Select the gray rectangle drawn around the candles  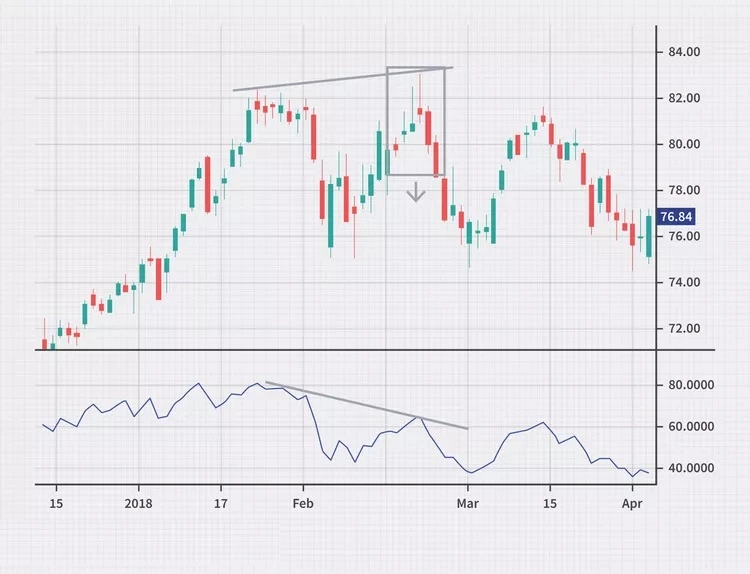(x=388, y=120)
